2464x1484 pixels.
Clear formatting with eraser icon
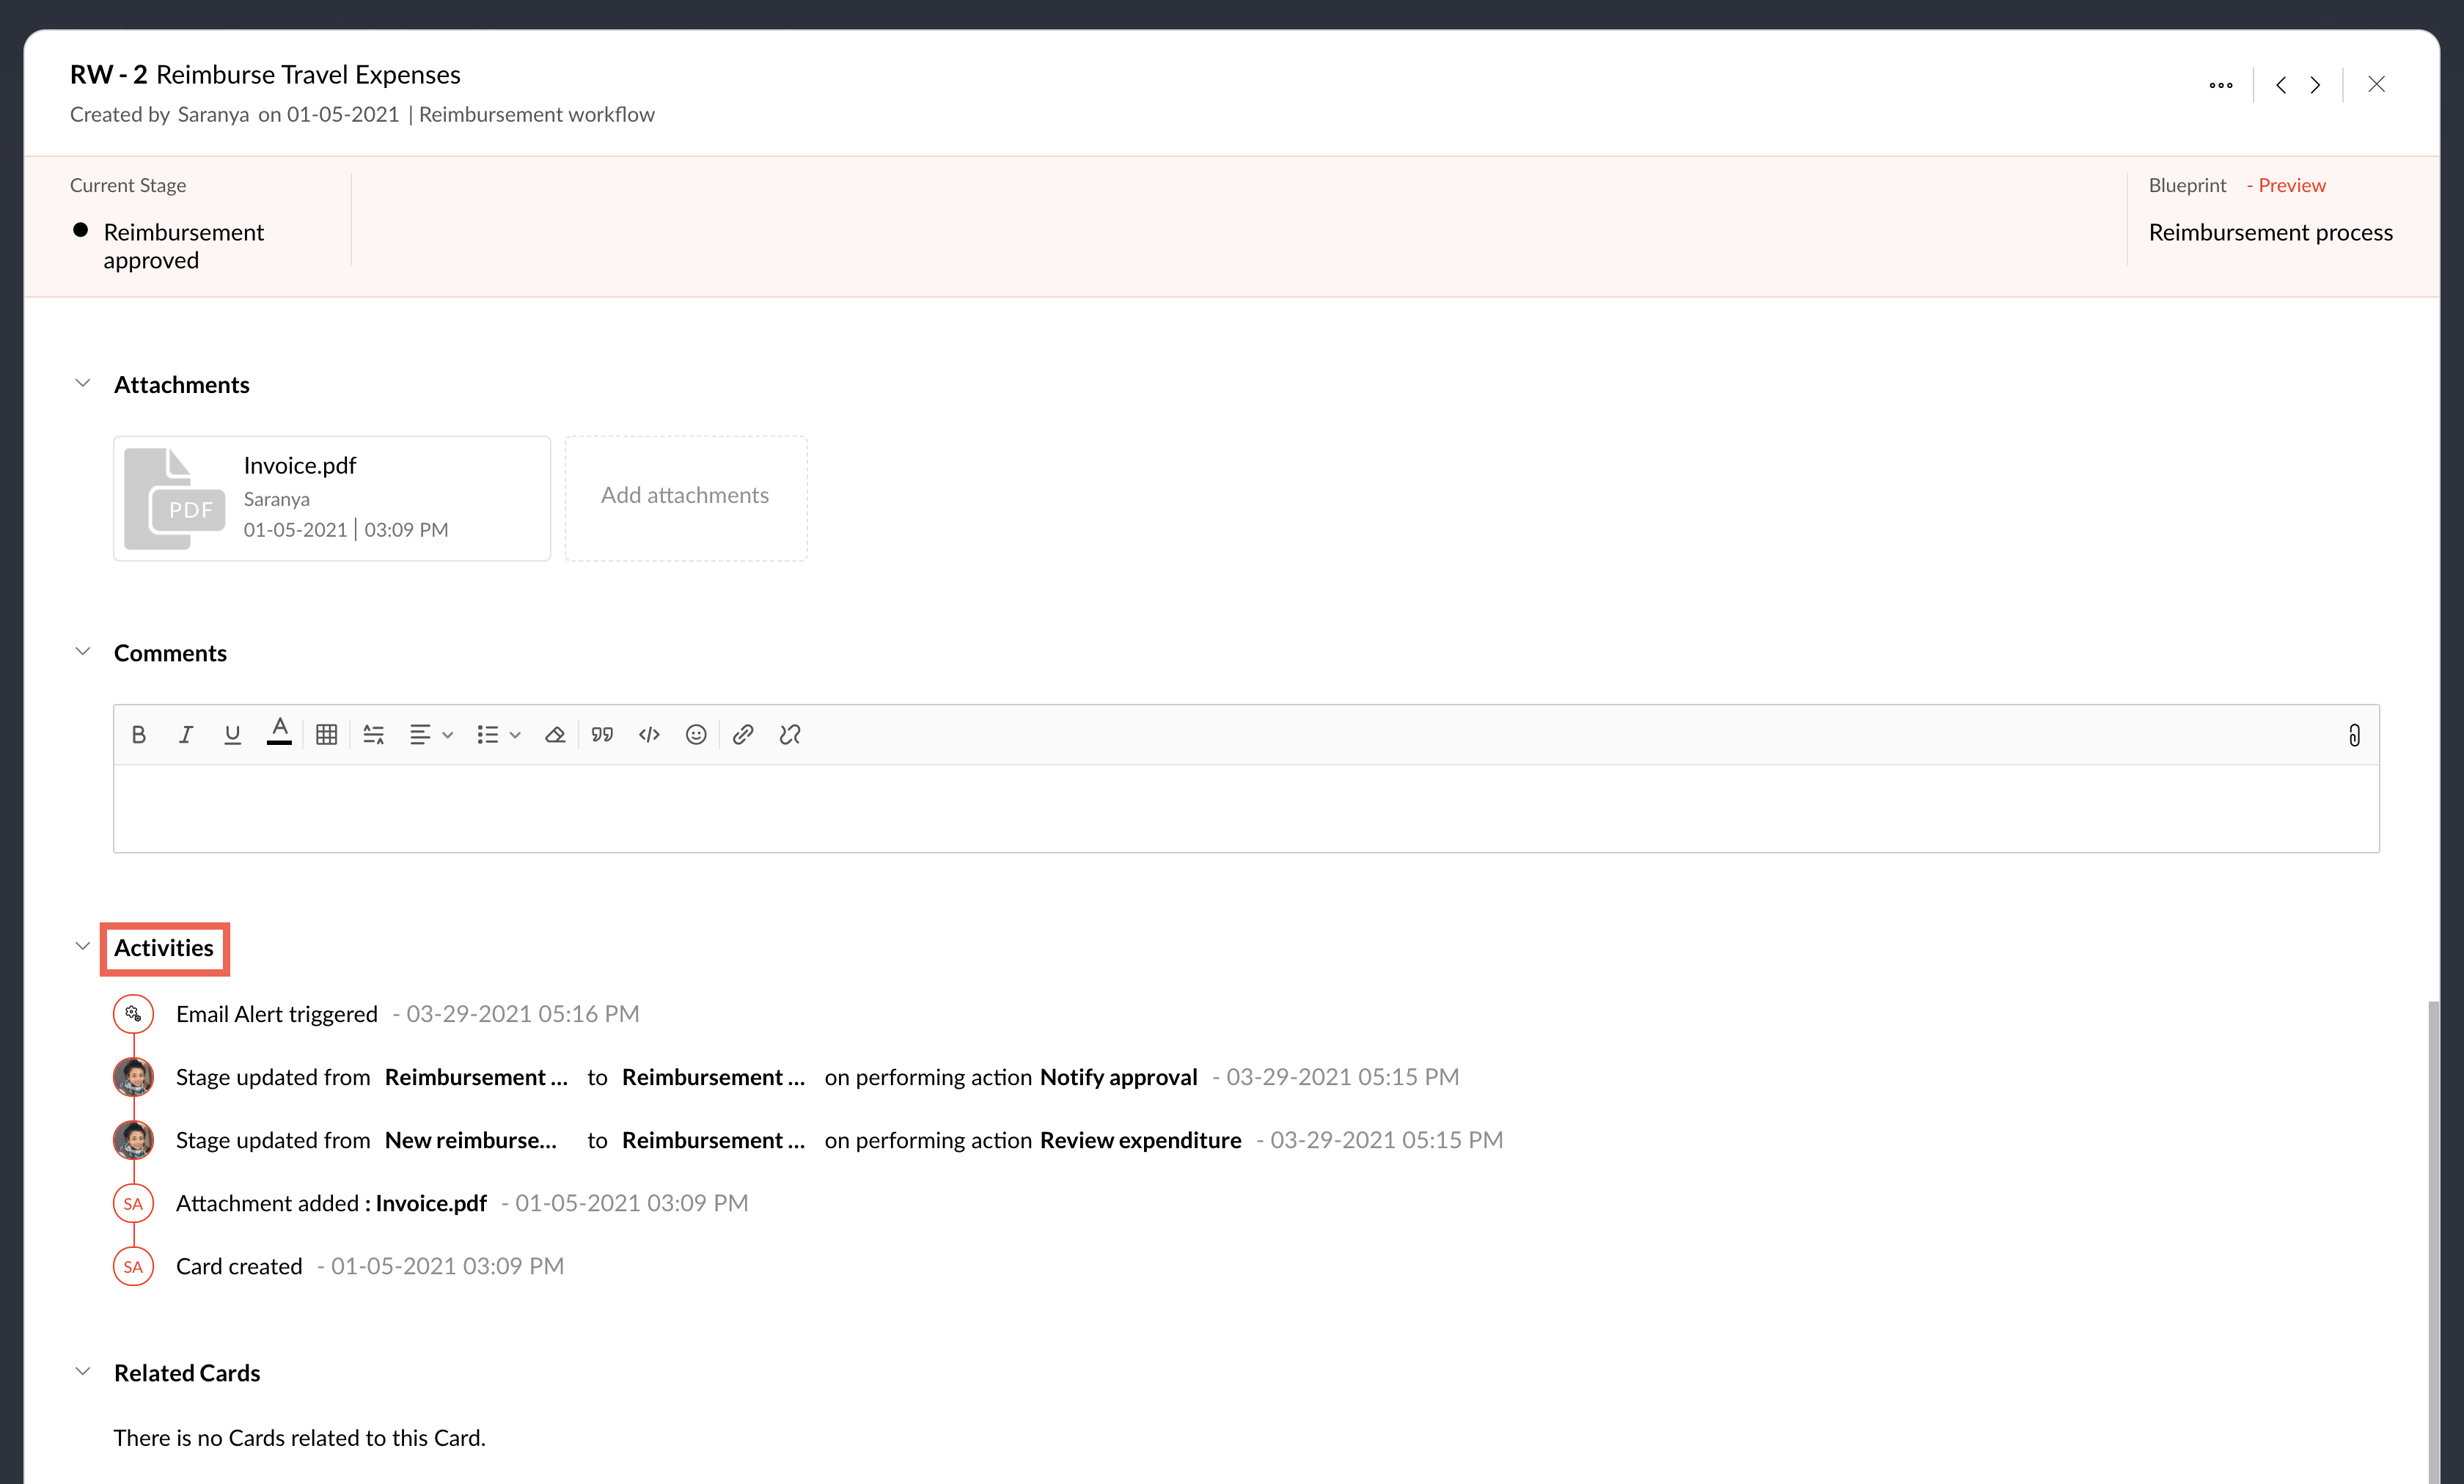pos(555,735)
